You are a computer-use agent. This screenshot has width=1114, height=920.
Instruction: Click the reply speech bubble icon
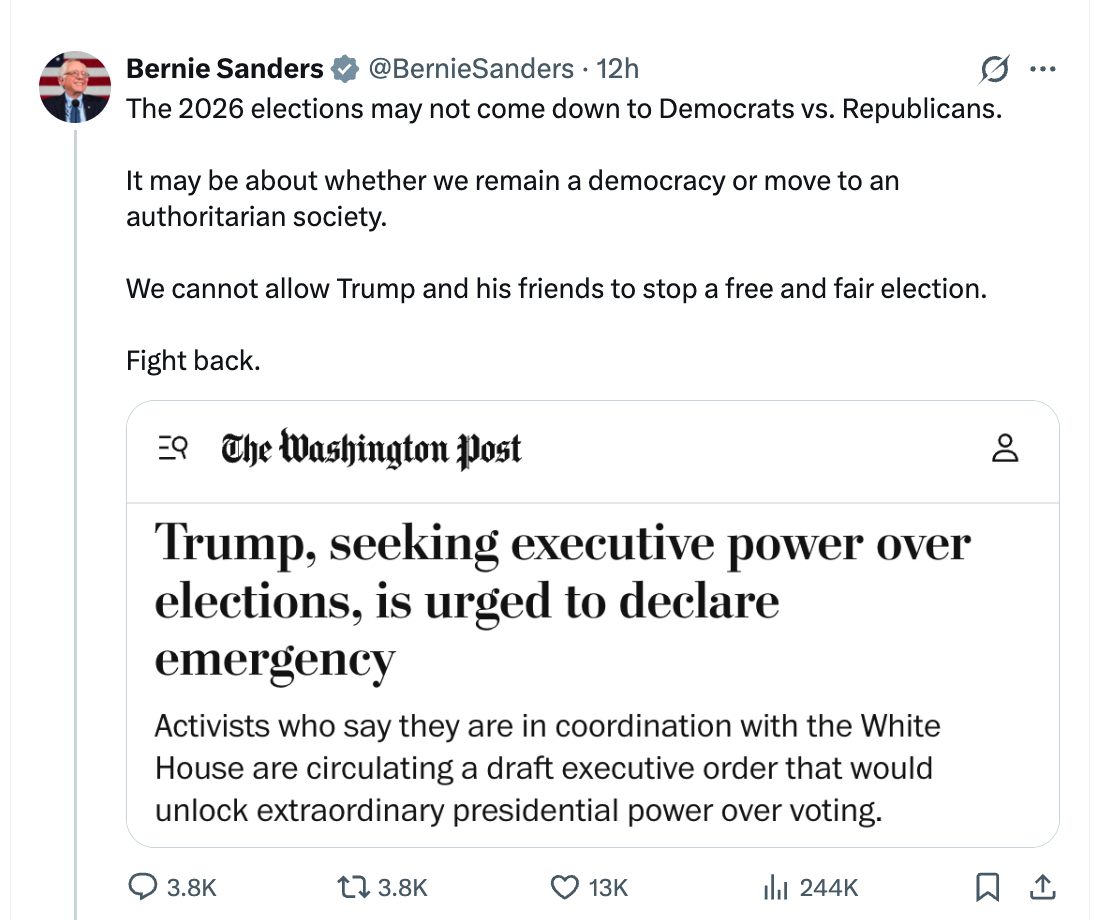click(x=146, y=886)
